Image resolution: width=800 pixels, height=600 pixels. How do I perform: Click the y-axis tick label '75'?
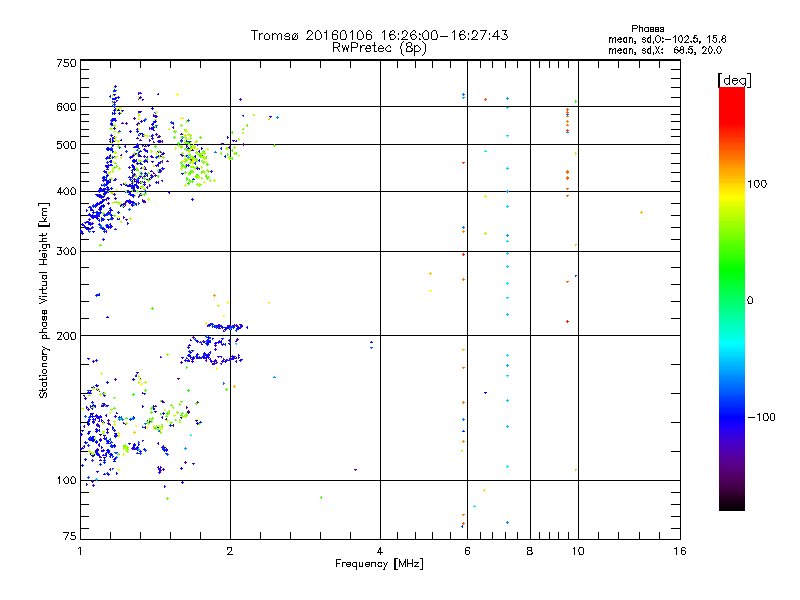[x=70, y=536]
